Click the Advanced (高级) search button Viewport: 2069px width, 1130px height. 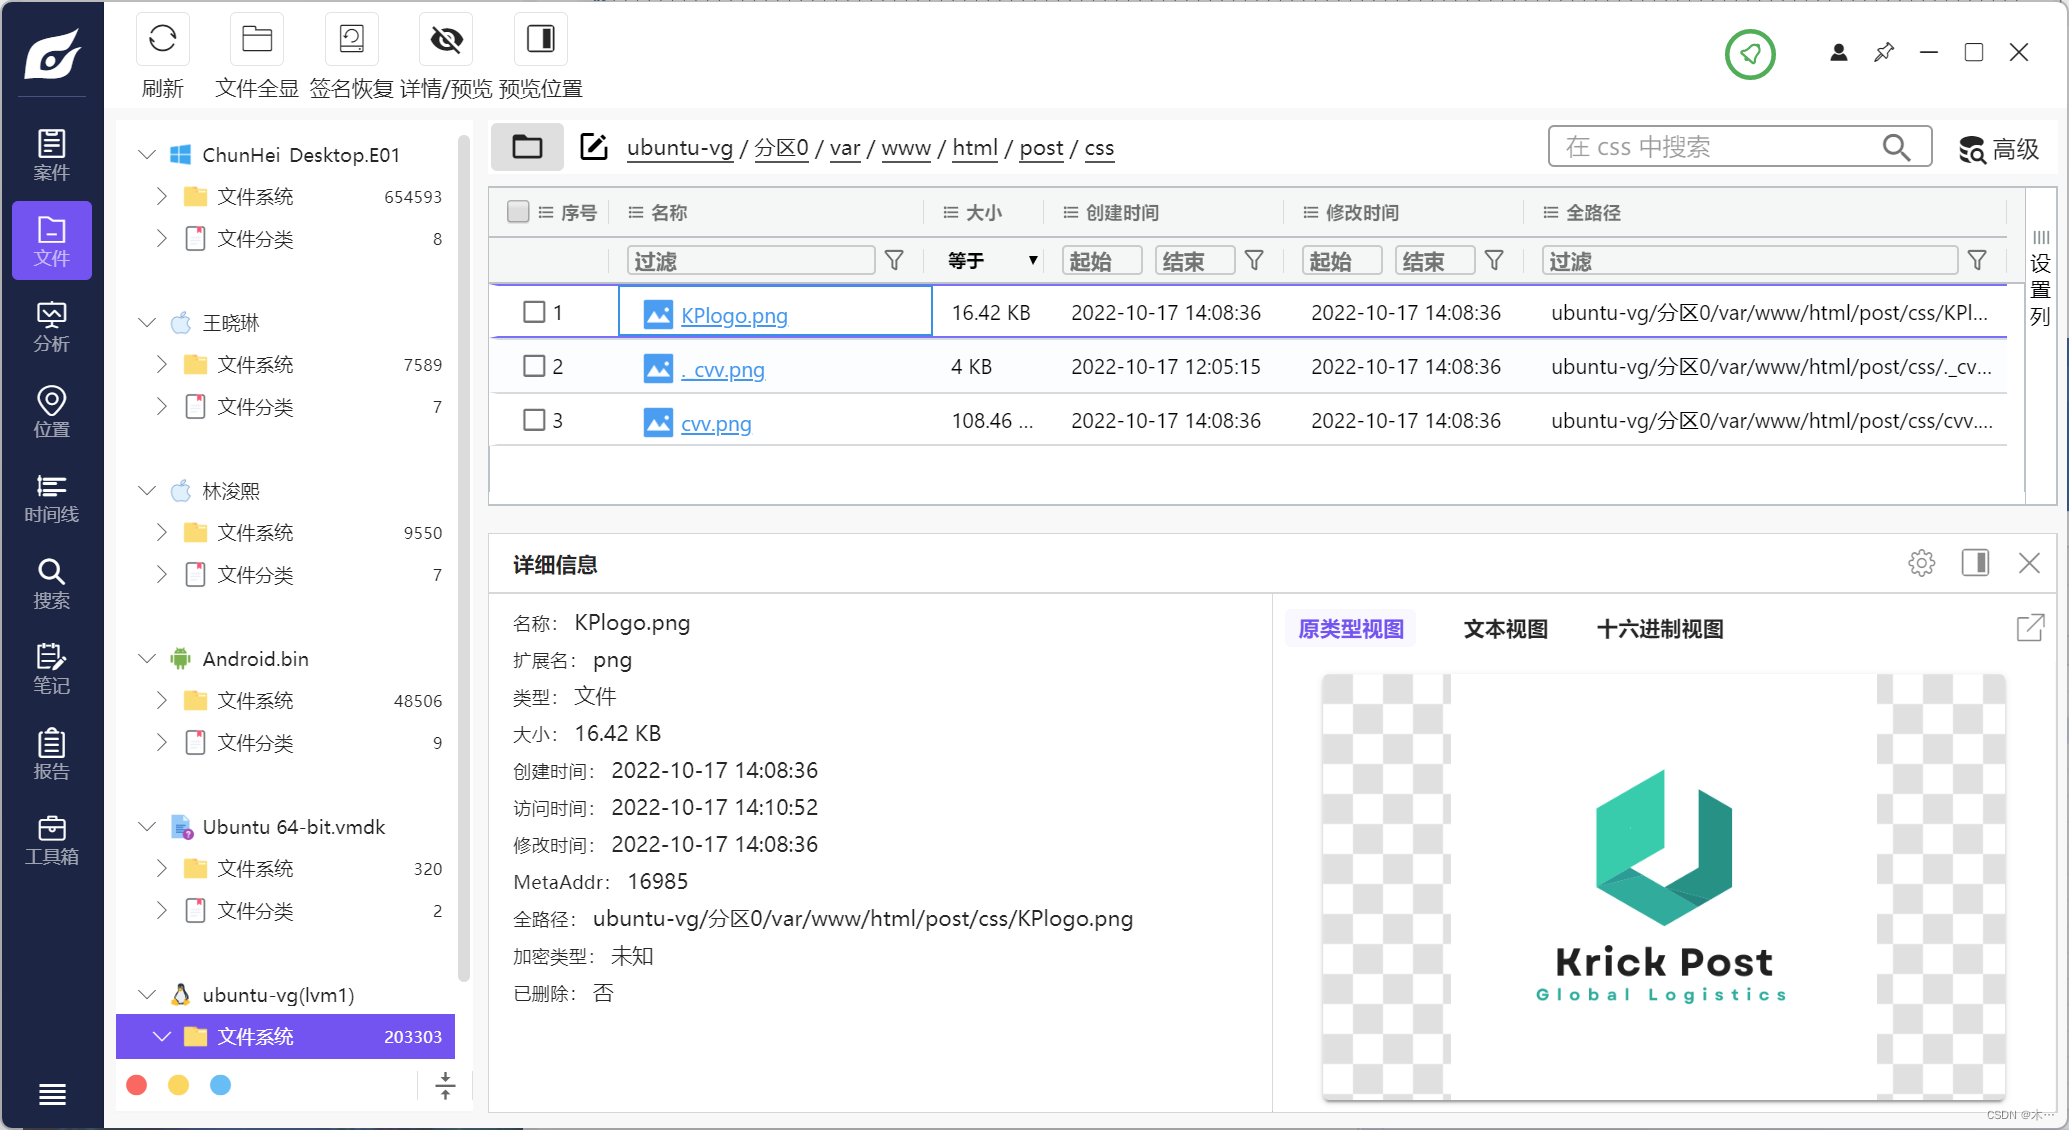point(1998,149)
